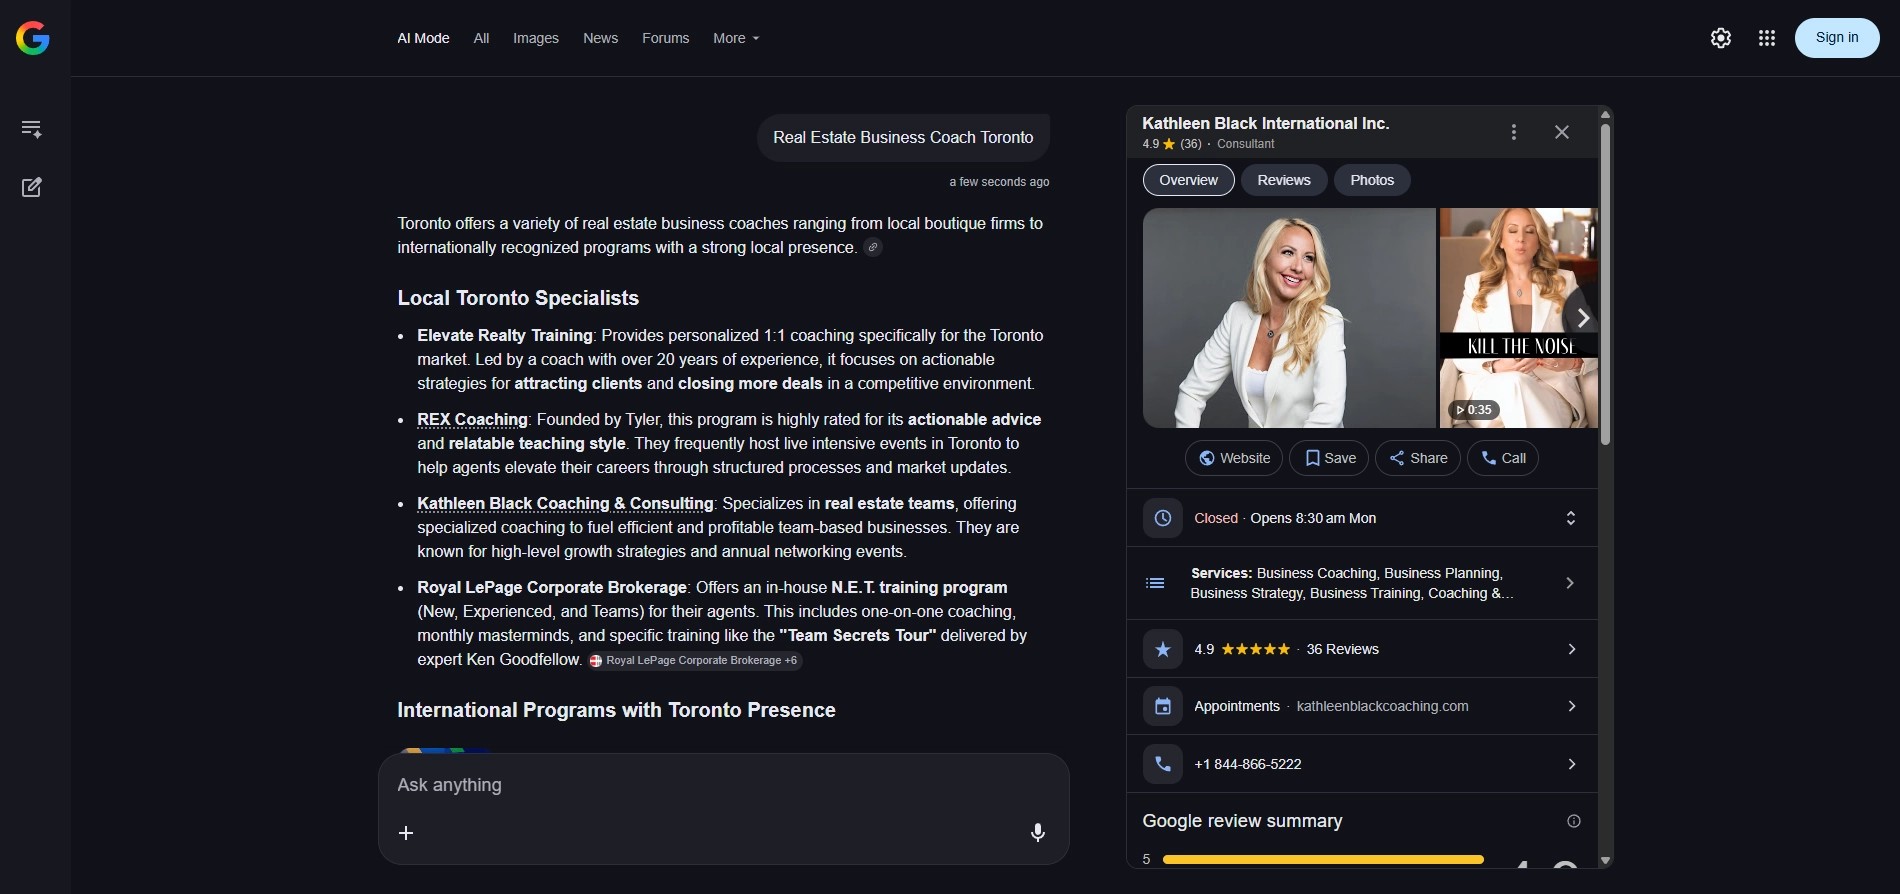Open the Google logo home link
1900x894 pixels.
coord(33,38)
